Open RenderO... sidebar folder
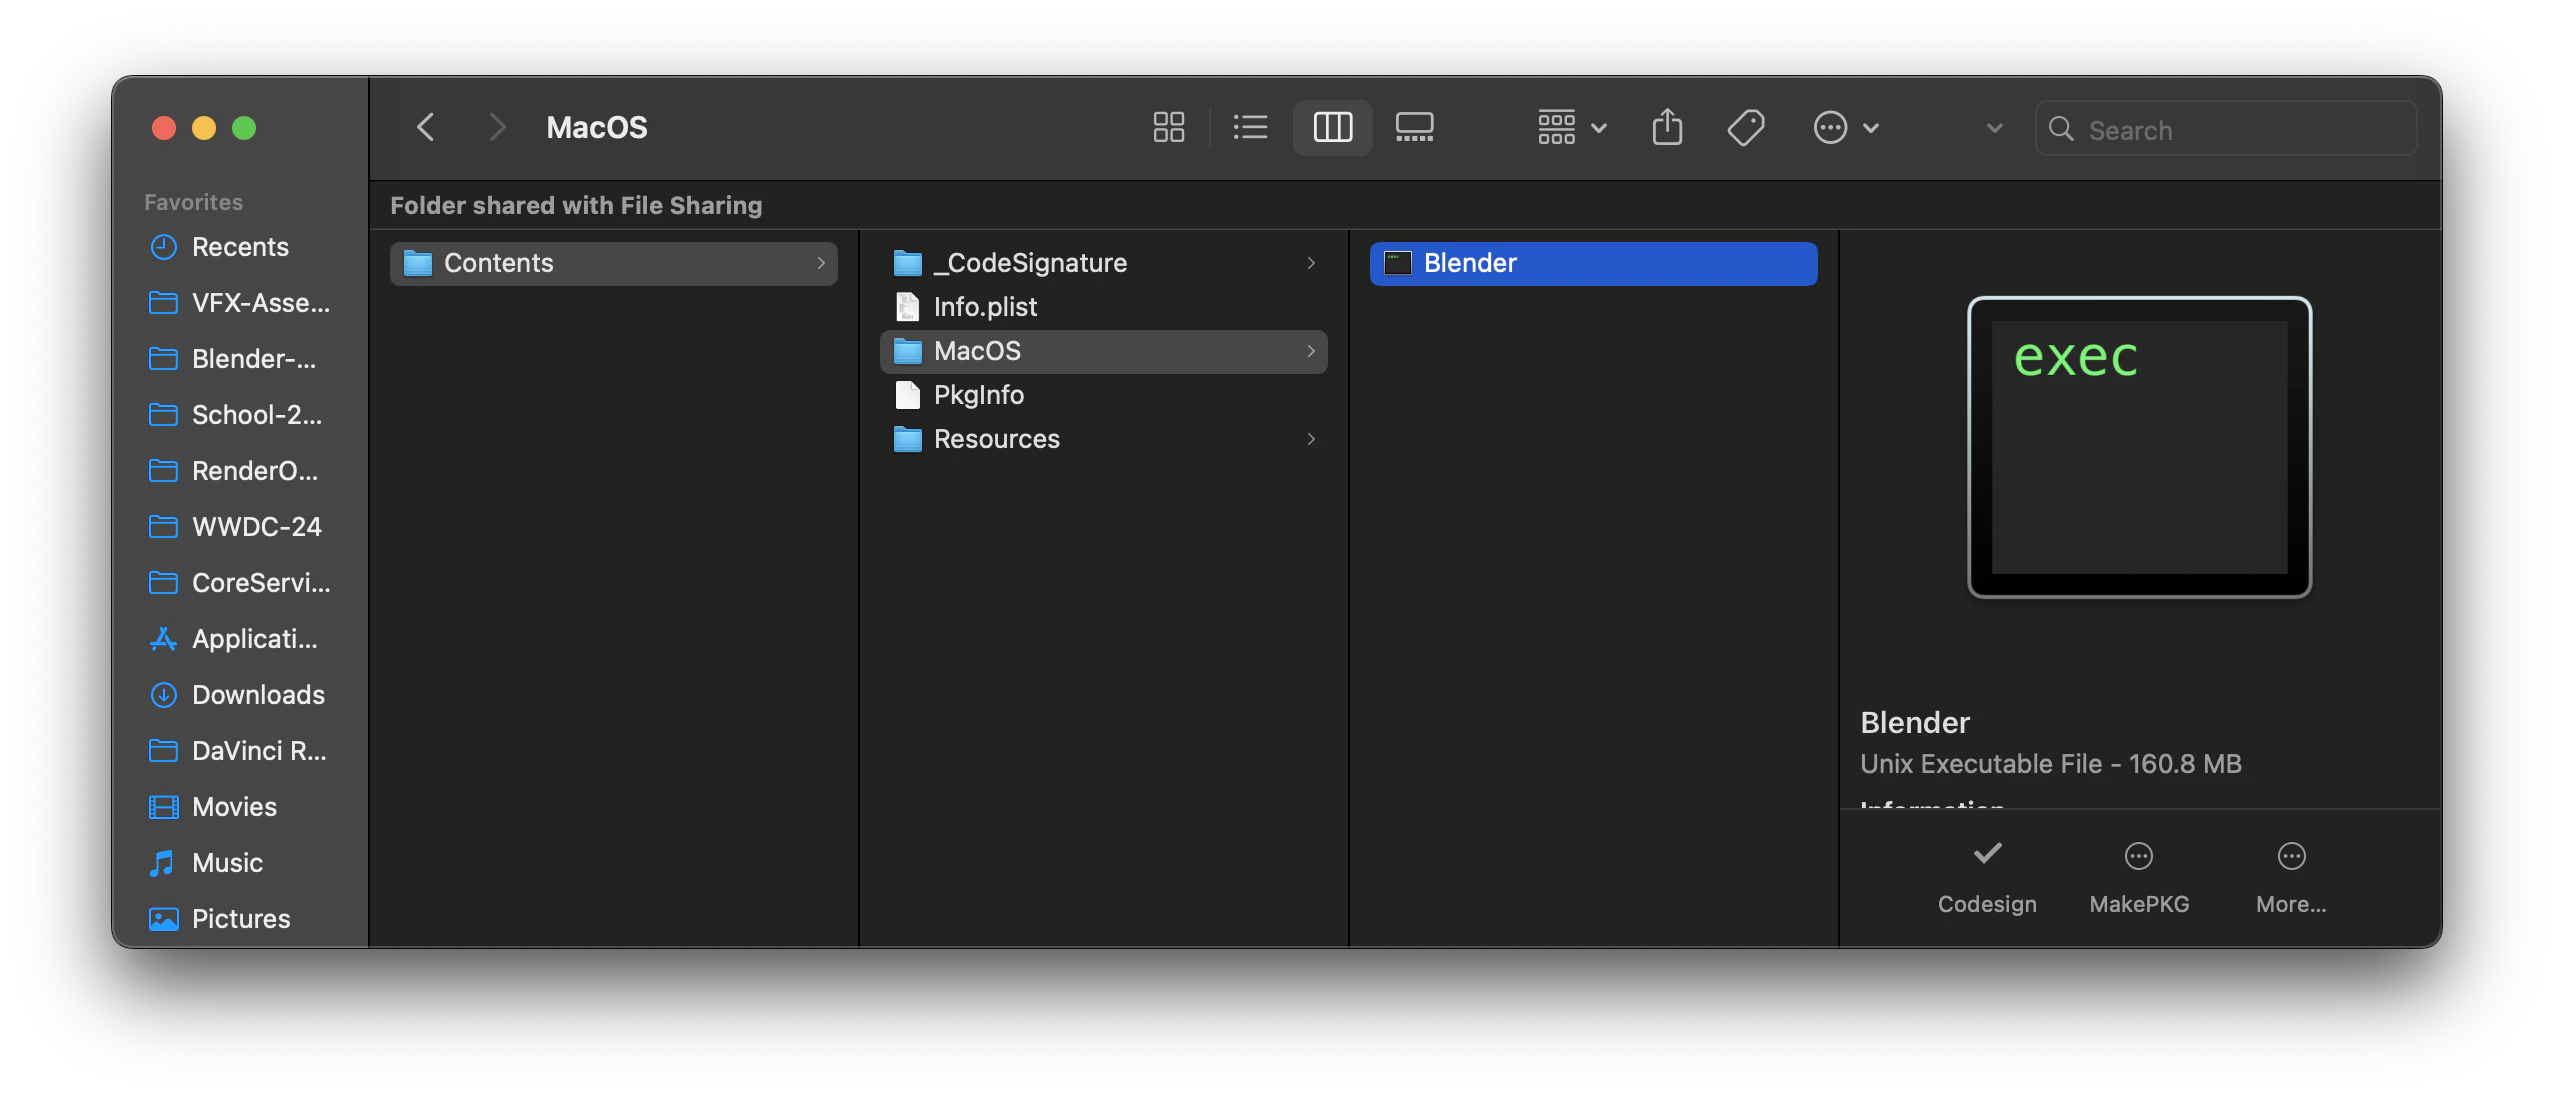This screenshot has height=1096, width=2554. (x=240, y=471)
